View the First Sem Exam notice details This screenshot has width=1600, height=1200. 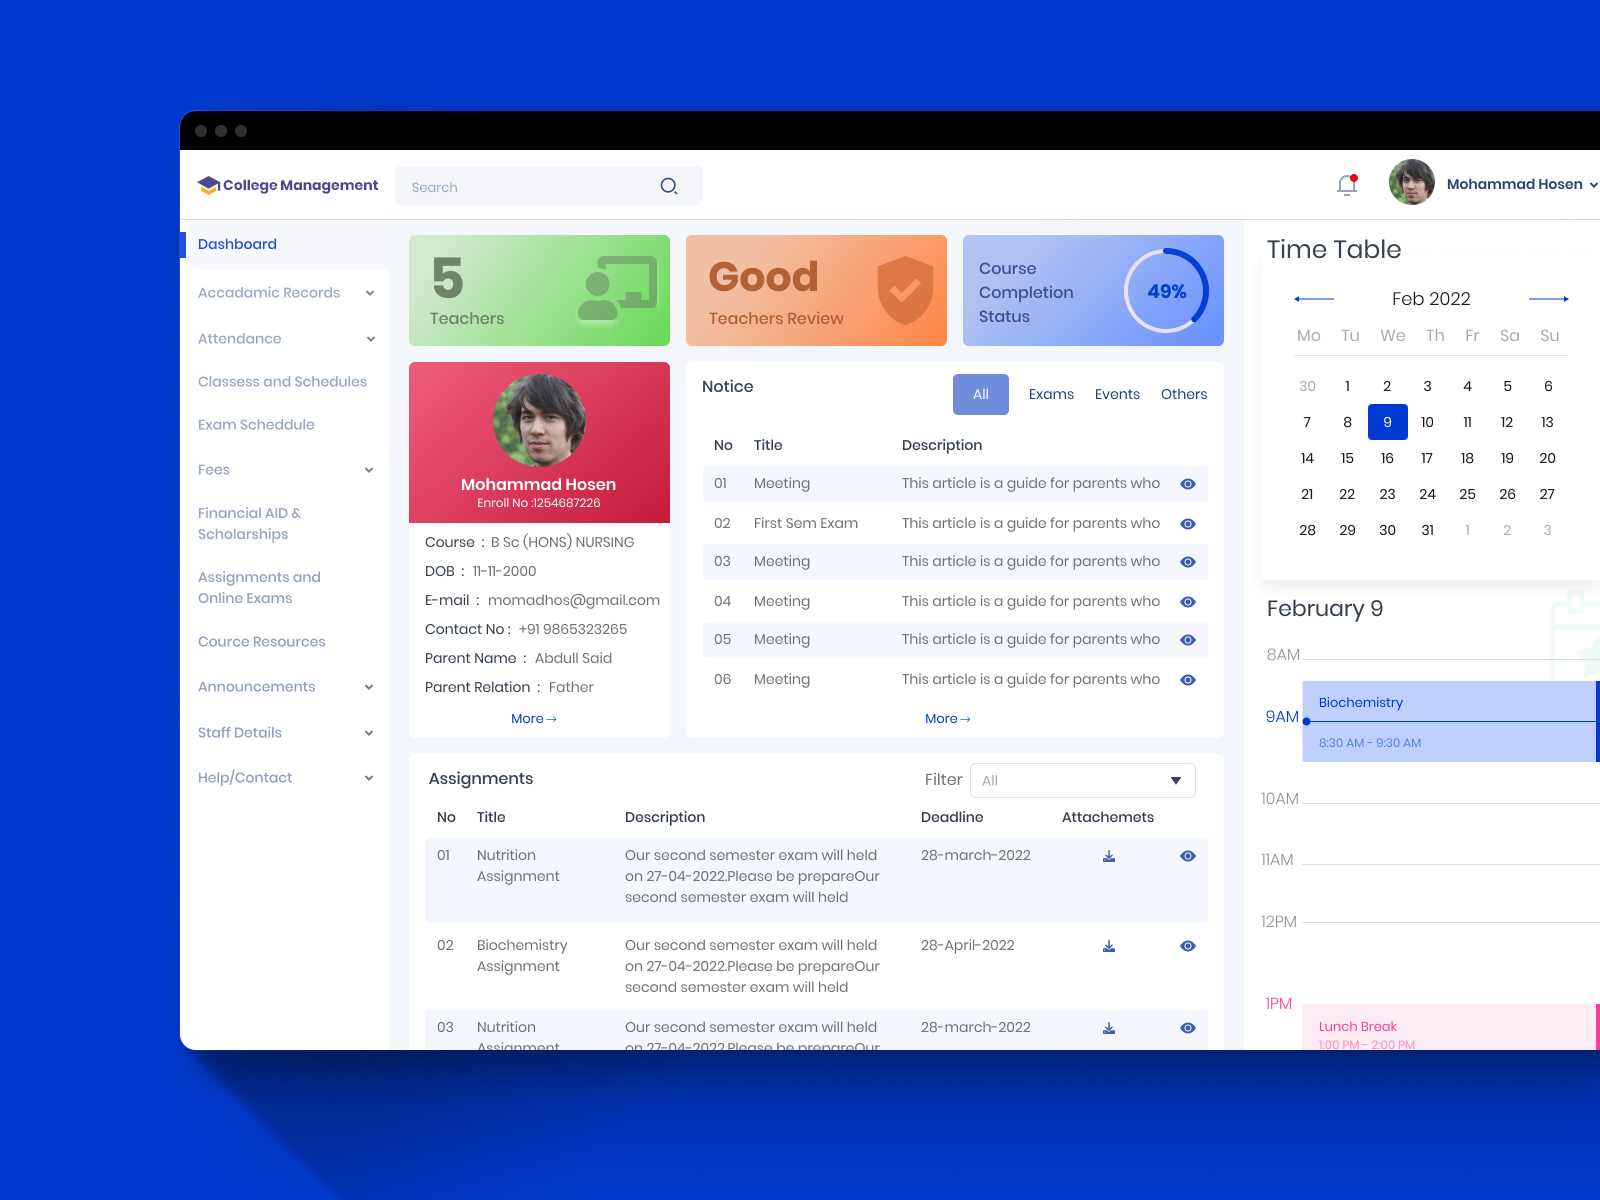(x=1187, y=523)
